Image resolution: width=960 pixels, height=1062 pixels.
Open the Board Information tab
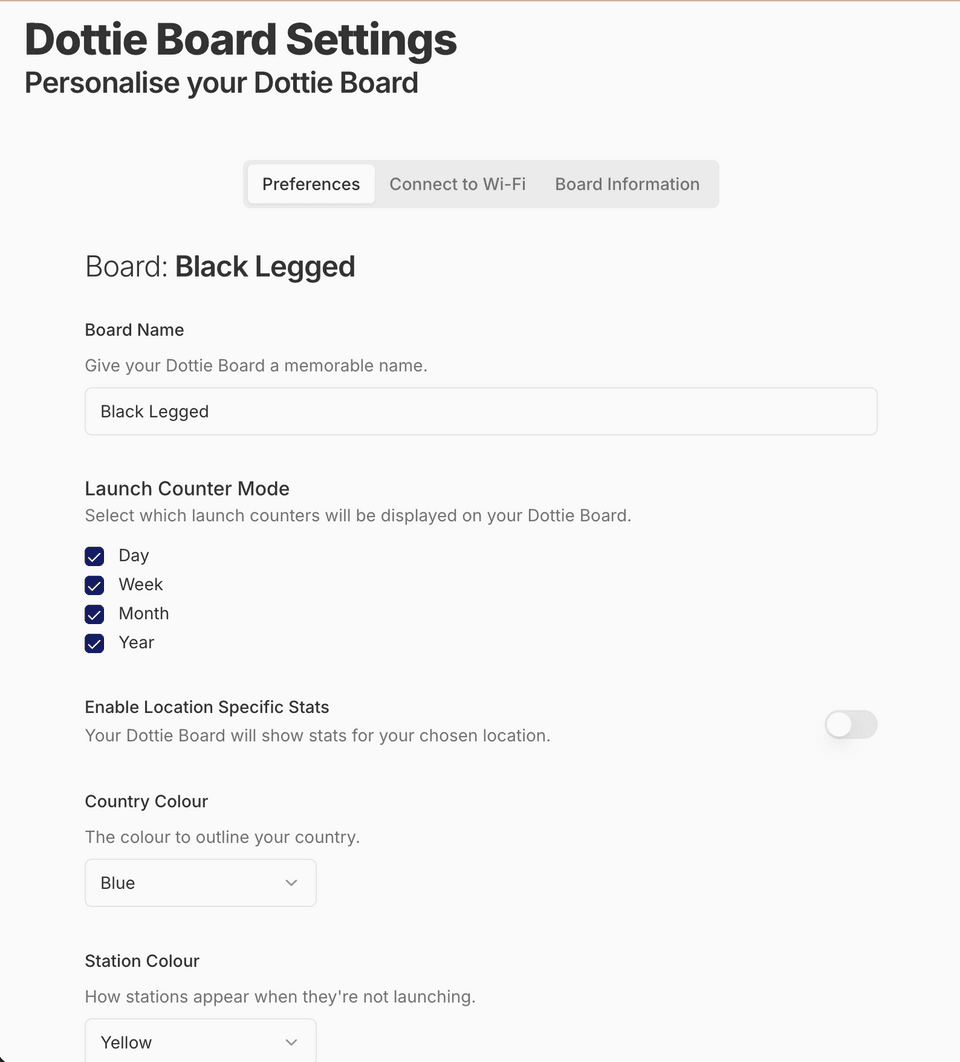(x=627, y=184)
